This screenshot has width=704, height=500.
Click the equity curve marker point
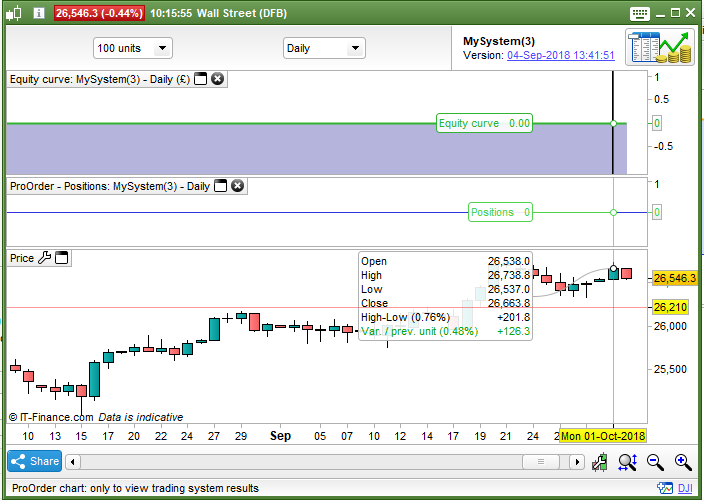pyautogui.click(x=613, y=123)
